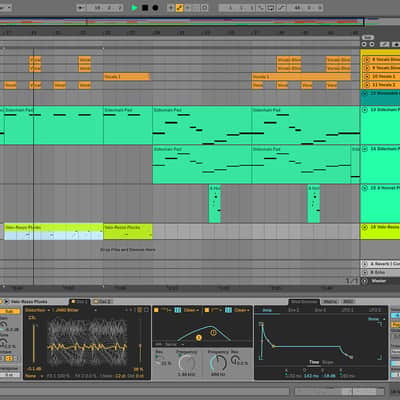This screenshot has width=400, height=400.
Task: Open the Mod Sources tab
Action: coord(304,302)
